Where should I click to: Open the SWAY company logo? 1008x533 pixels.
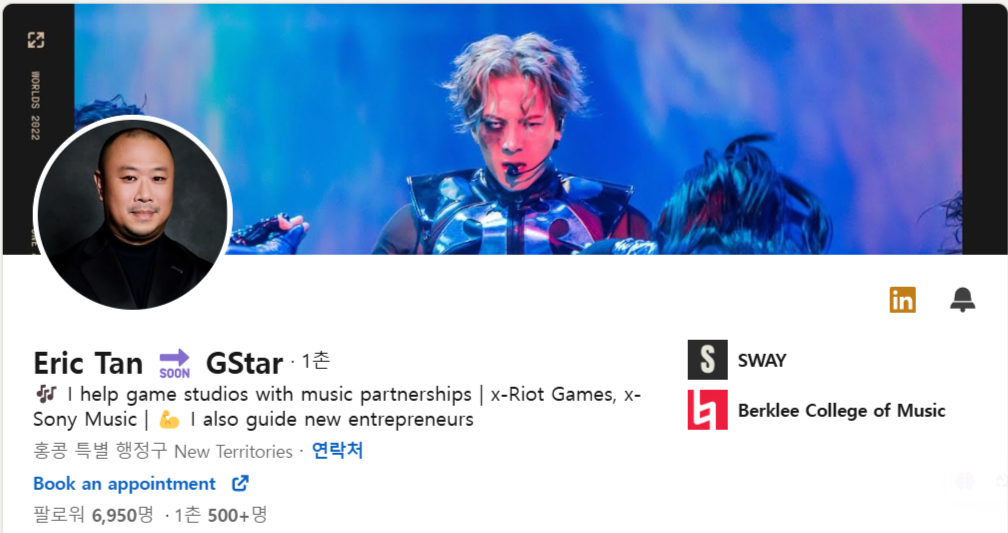(707, 360)
